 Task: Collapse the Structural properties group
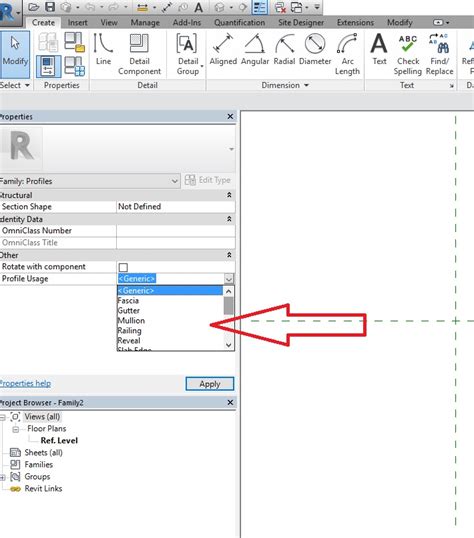point(229,195)
